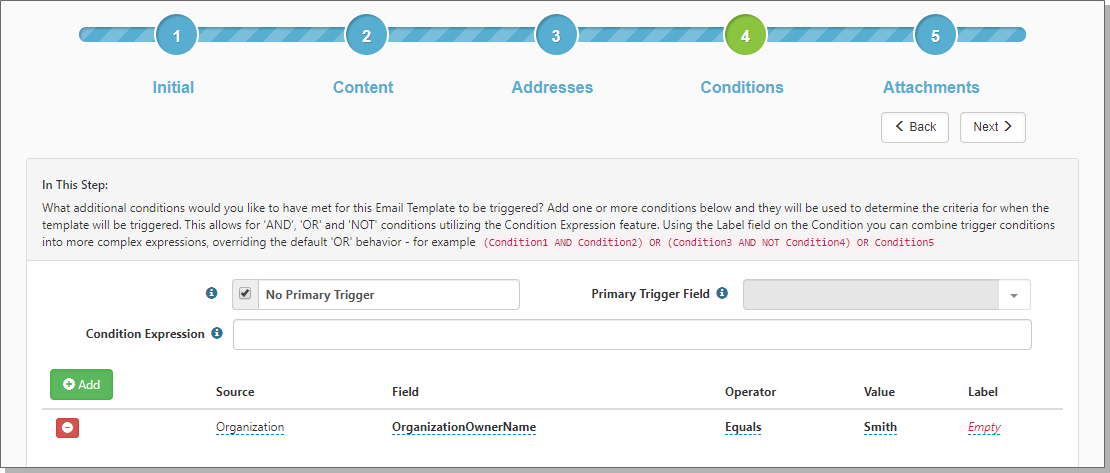Select the green step 4 circle

745,35
